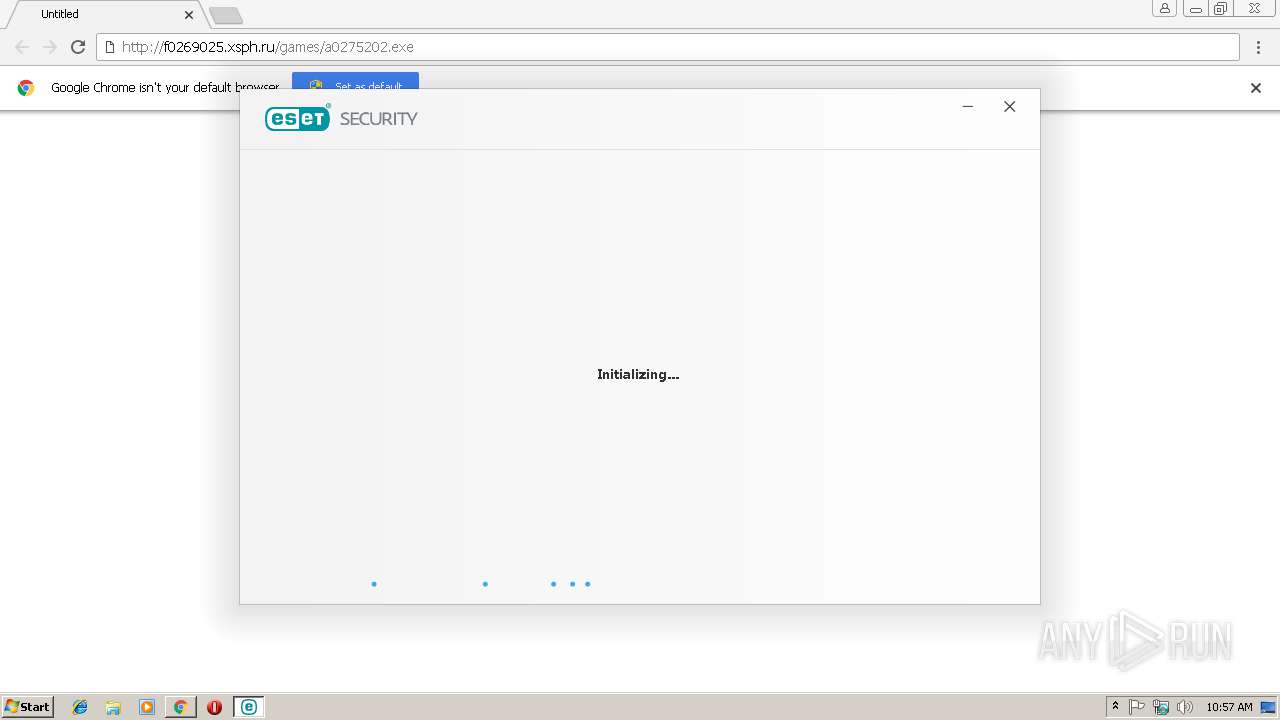Open Chrome's three-dot menu
Viewport: 1280px width, 720px height.
point(1258,47)
